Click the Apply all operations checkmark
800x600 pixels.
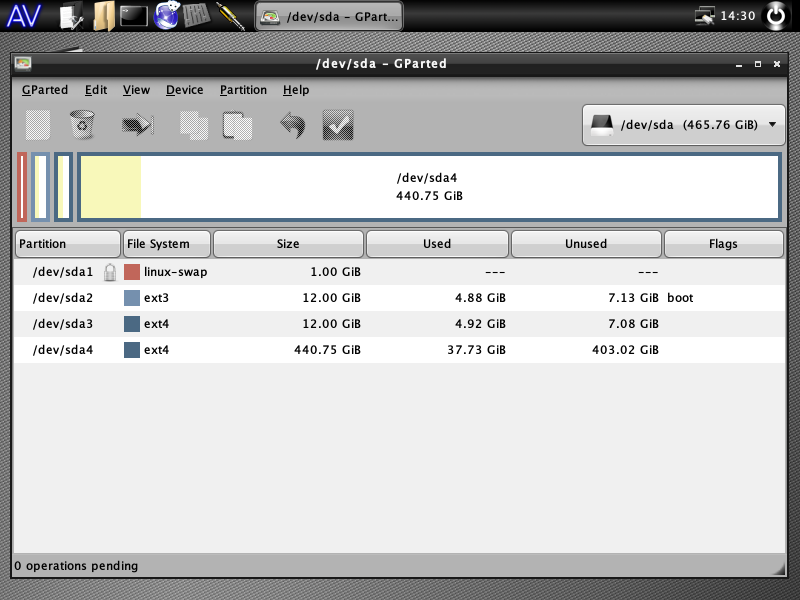pos(338,125)
